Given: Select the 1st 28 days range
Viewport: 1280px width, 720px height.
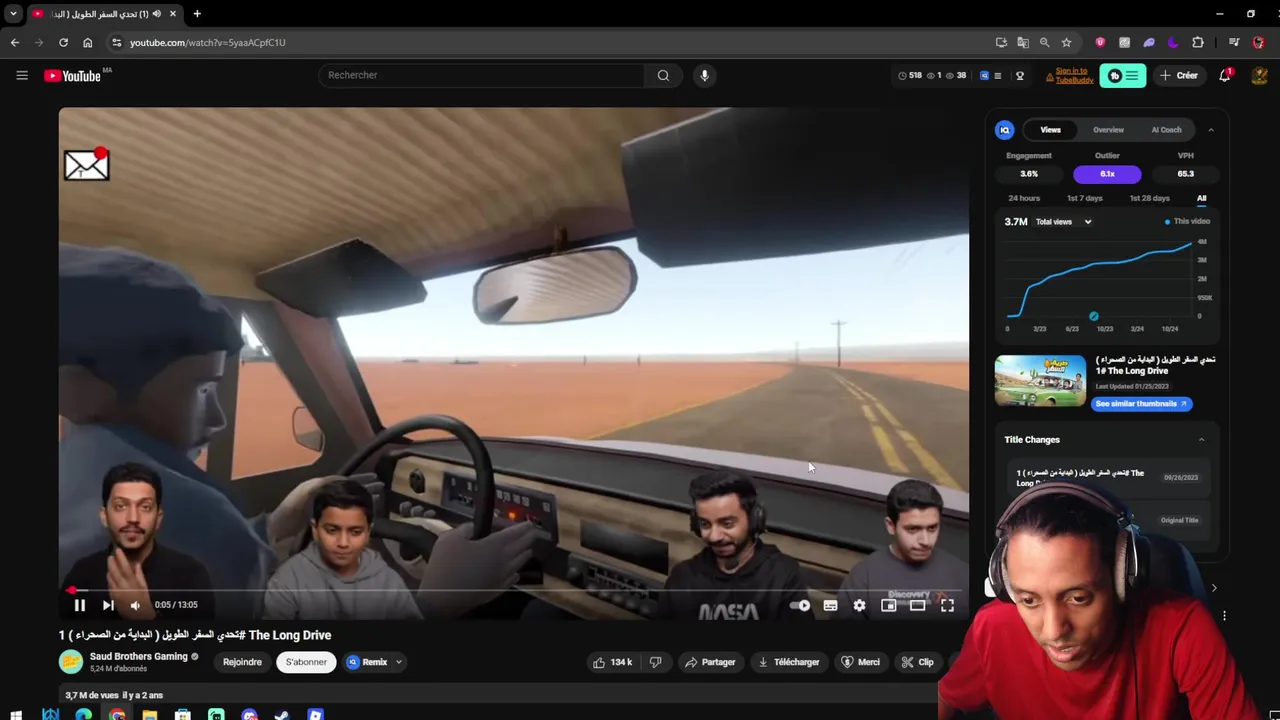Looking at the screenshot, I should coord(1149,198).
